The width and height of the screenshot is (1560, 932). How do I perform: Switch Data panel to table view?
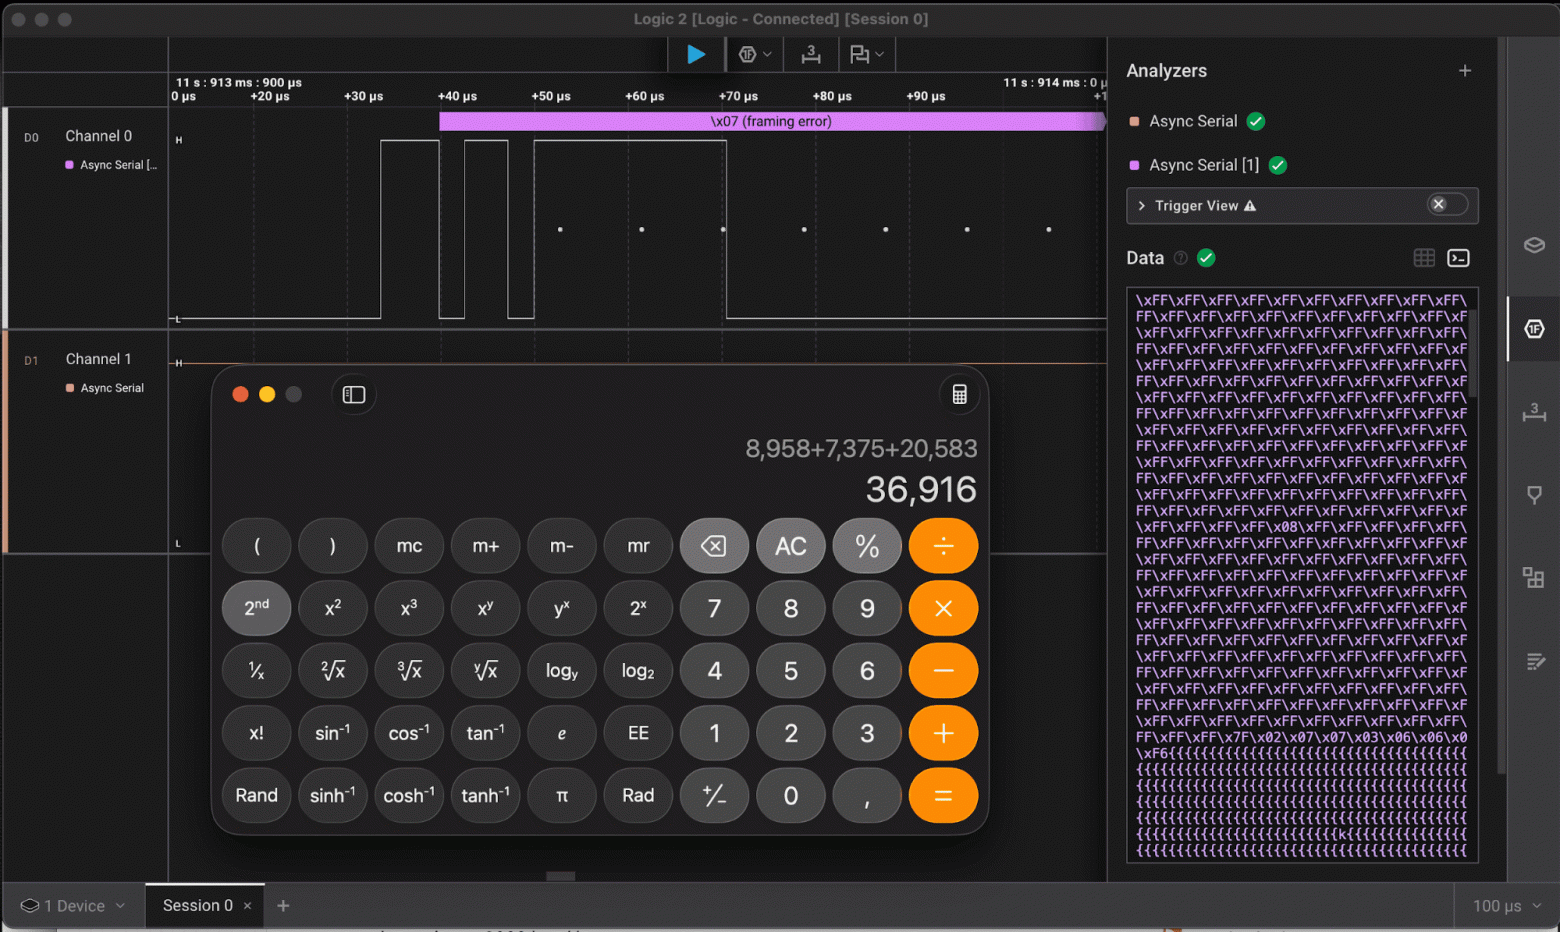pyautogui.click(x=1424, y=258)
